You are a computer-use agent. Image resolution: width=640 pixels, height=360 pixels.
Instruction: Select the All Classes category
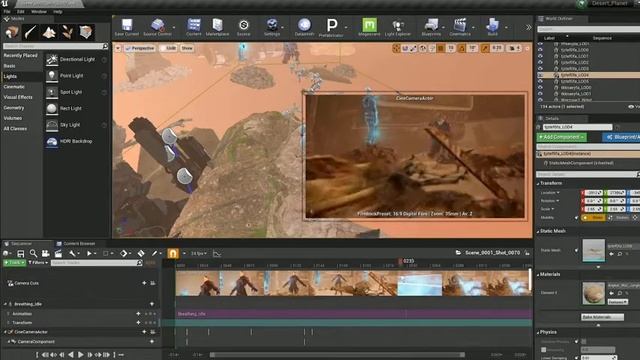pyautogui.click(x=15, y=129)
